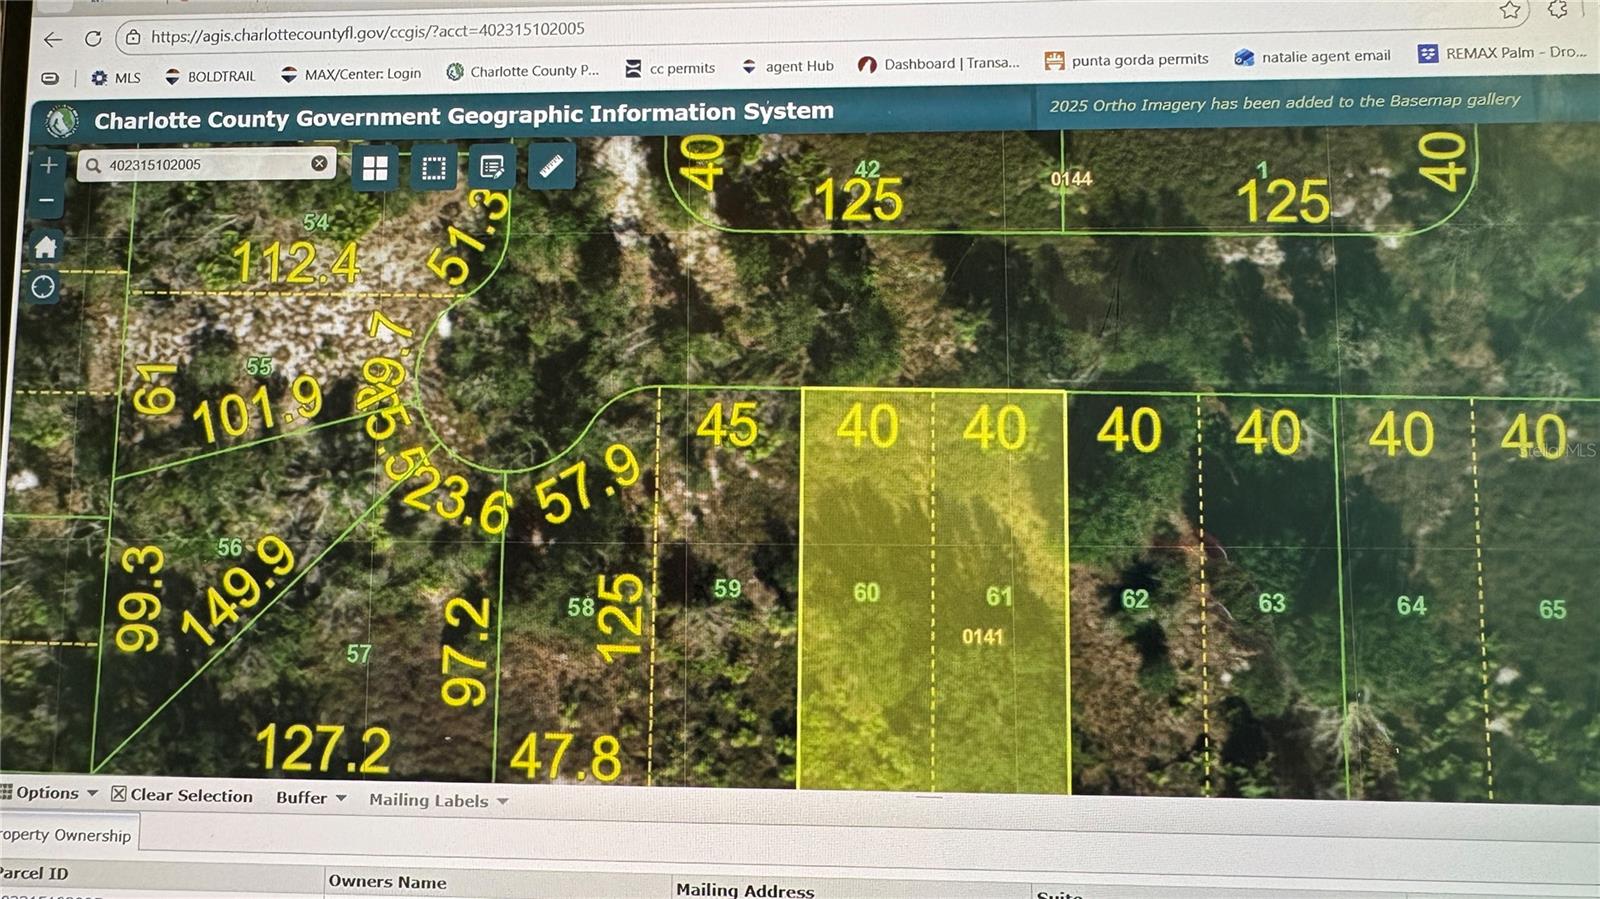Open the REMAX Palm bookmark
Screen dimensions: 1600x899
(x=1502, y=53)
